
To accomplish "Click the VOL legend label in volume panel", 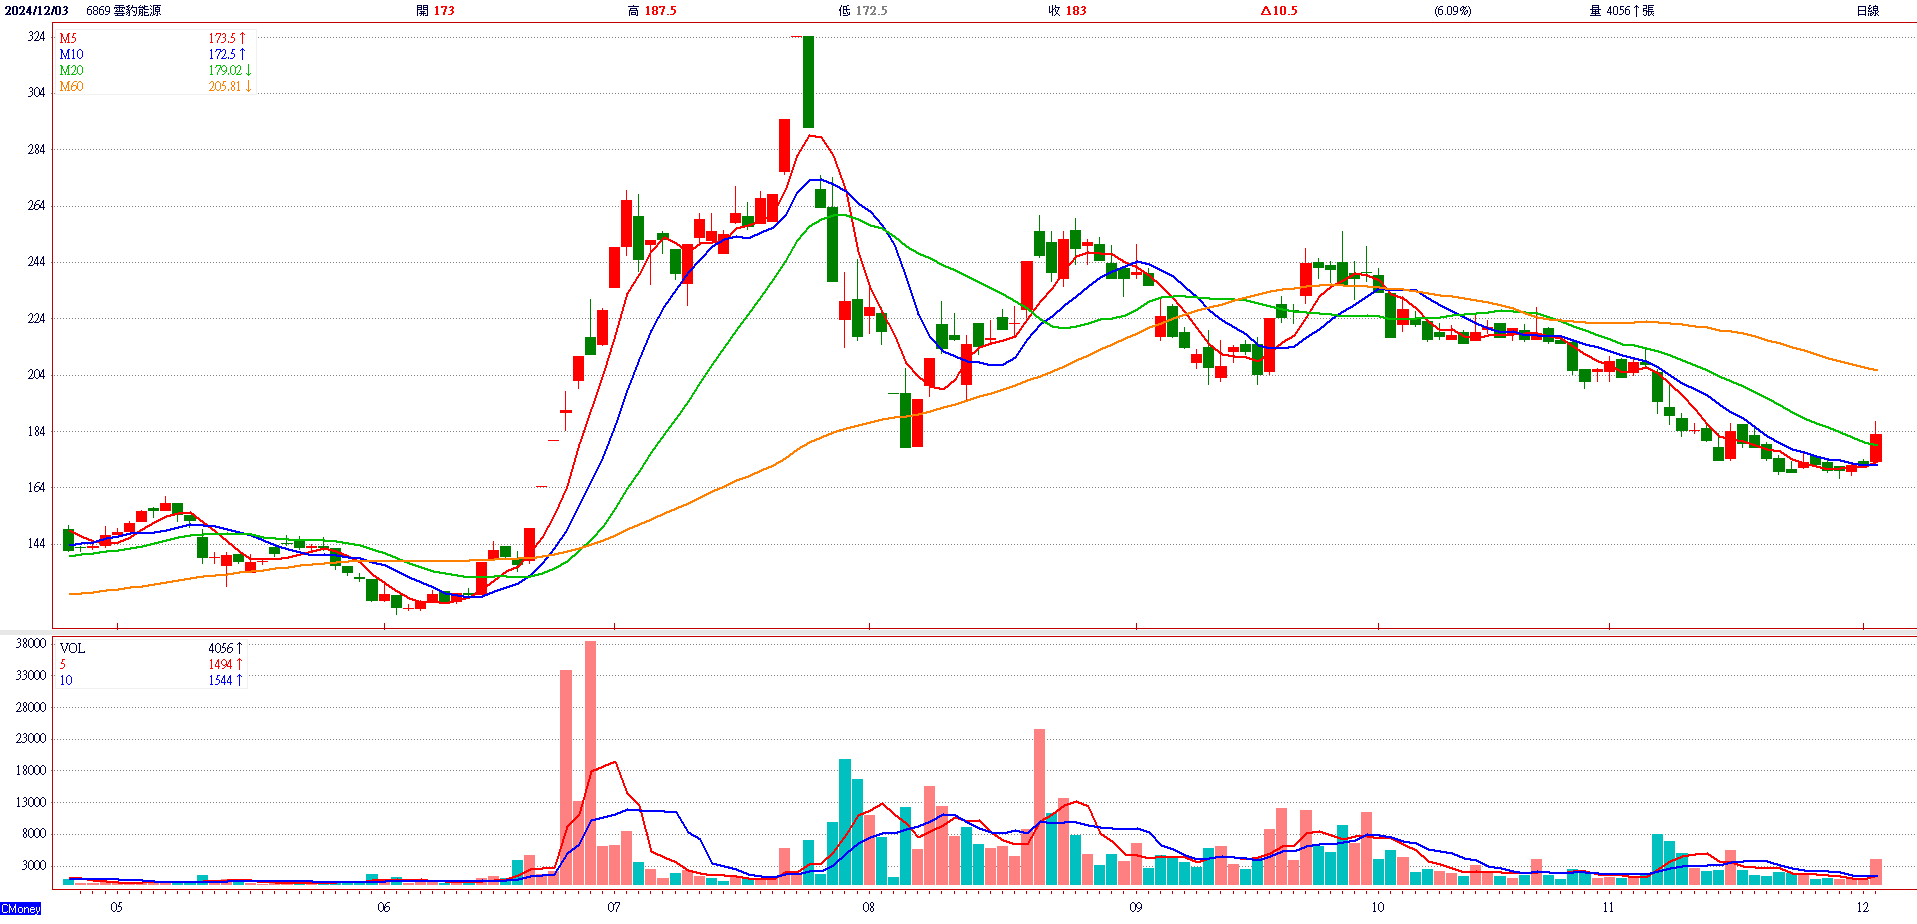I will point(72,648).
